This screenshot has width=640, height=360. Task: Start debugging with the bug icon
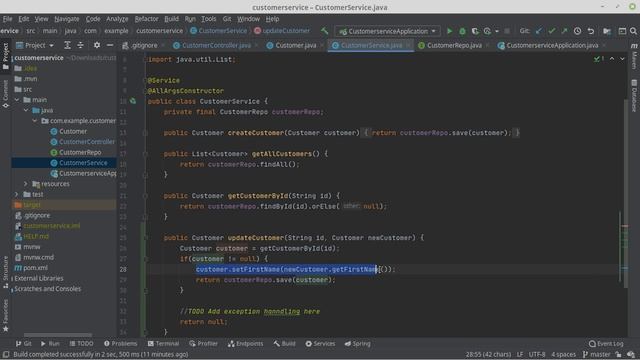(462, 31)
